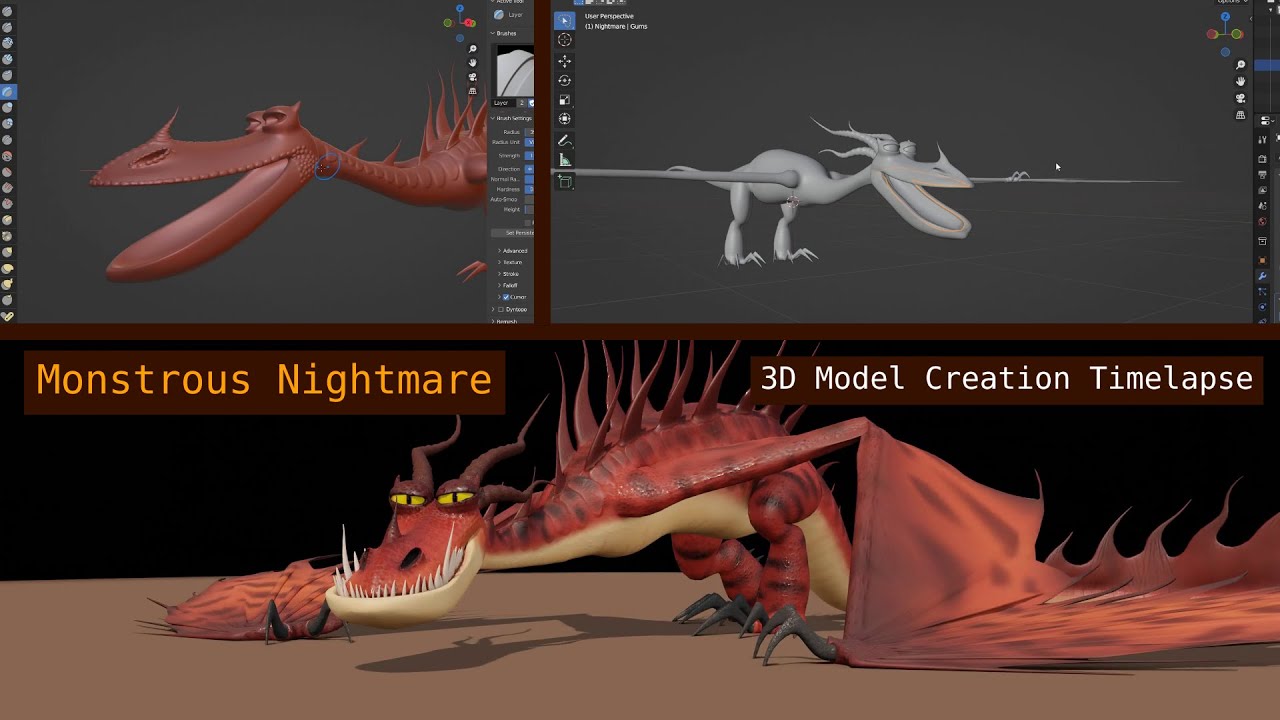Viewport: 1280px width, 720px height.
Task: Select the Clay Strips sculpt brush
Action: [7, 59]
